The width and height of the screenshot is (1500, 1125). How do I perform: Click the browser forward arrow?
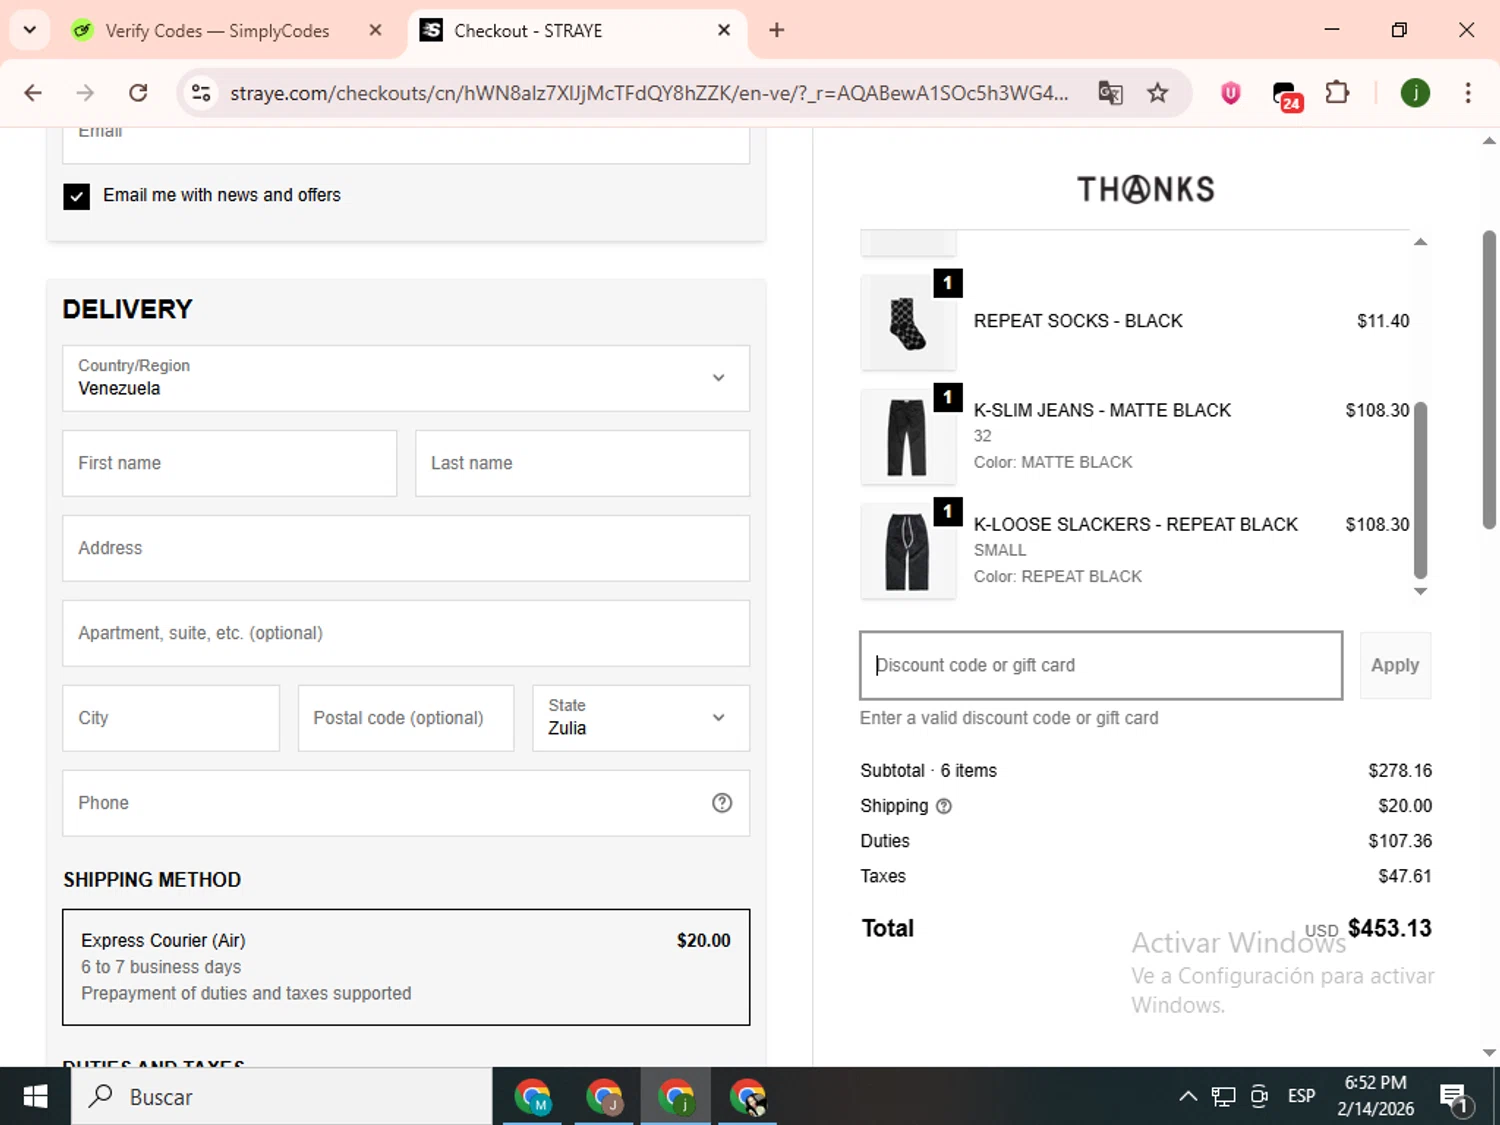click(85, 93)
